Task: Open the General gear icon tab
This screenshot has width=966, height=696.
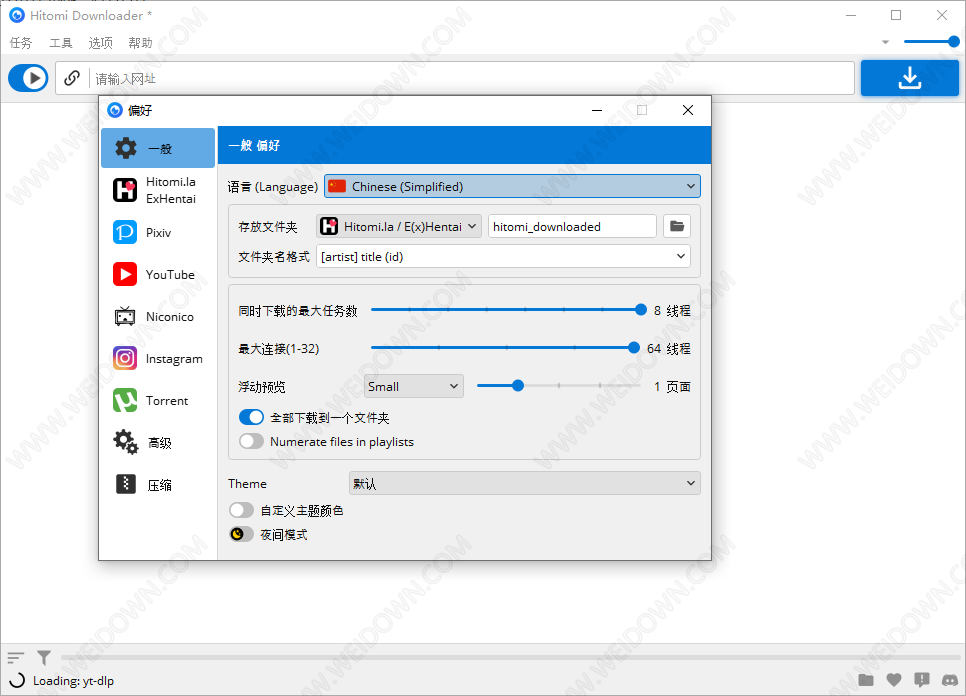Action: [x=126, y=148]
